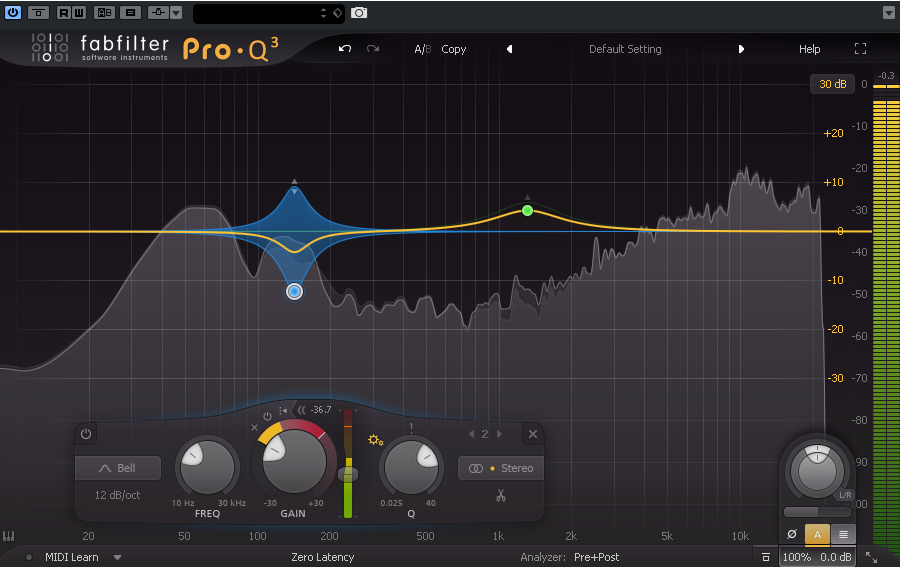Take a snapshot with the camera icon
Screen dimensions: 900x571
click(x=359, y=13)
